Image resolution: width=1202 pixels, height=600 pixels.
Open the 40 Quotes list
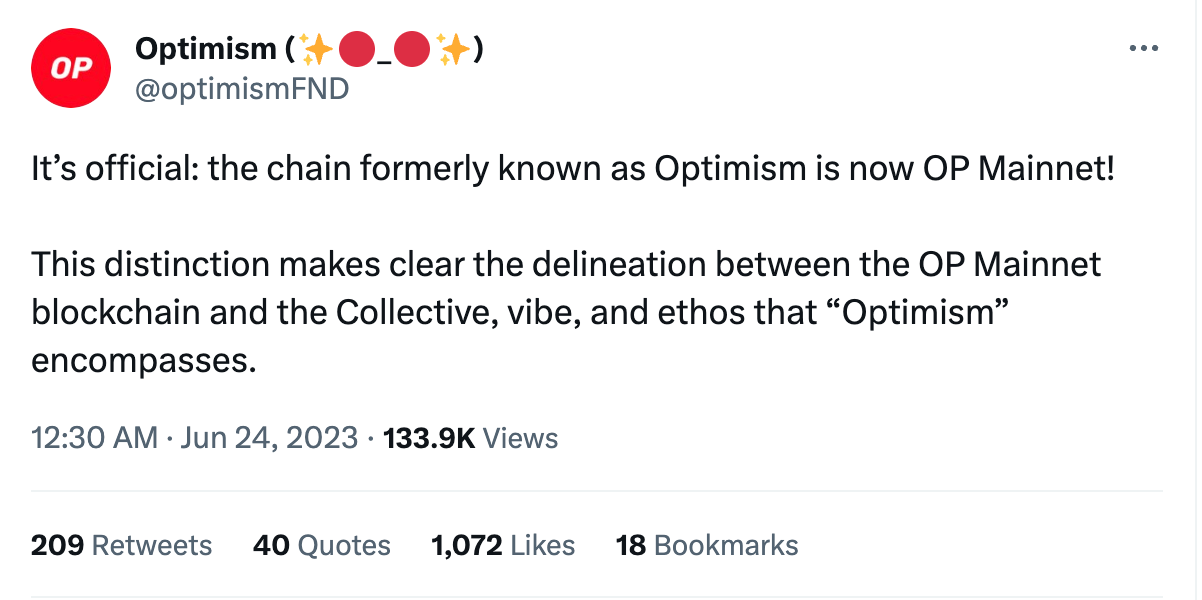321,545
